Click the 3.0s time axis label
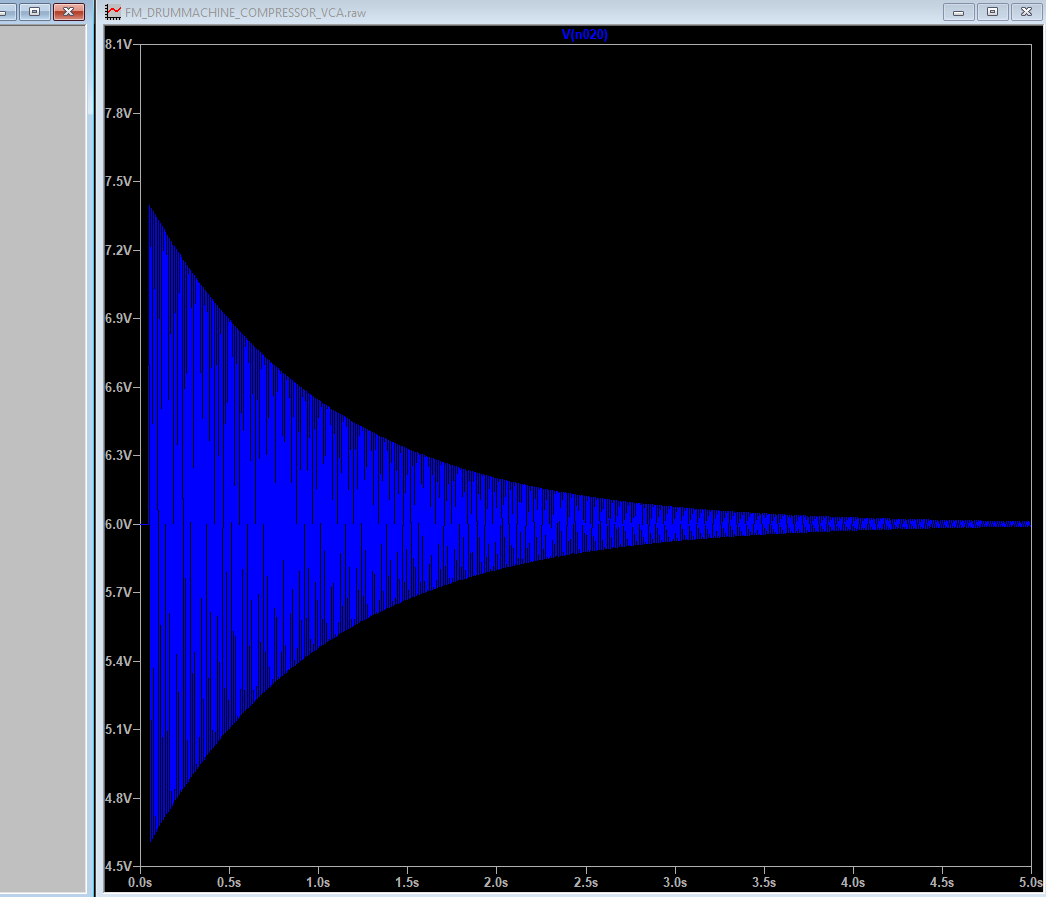Viewport: 1046px width, 897px height. click(675, 882)
